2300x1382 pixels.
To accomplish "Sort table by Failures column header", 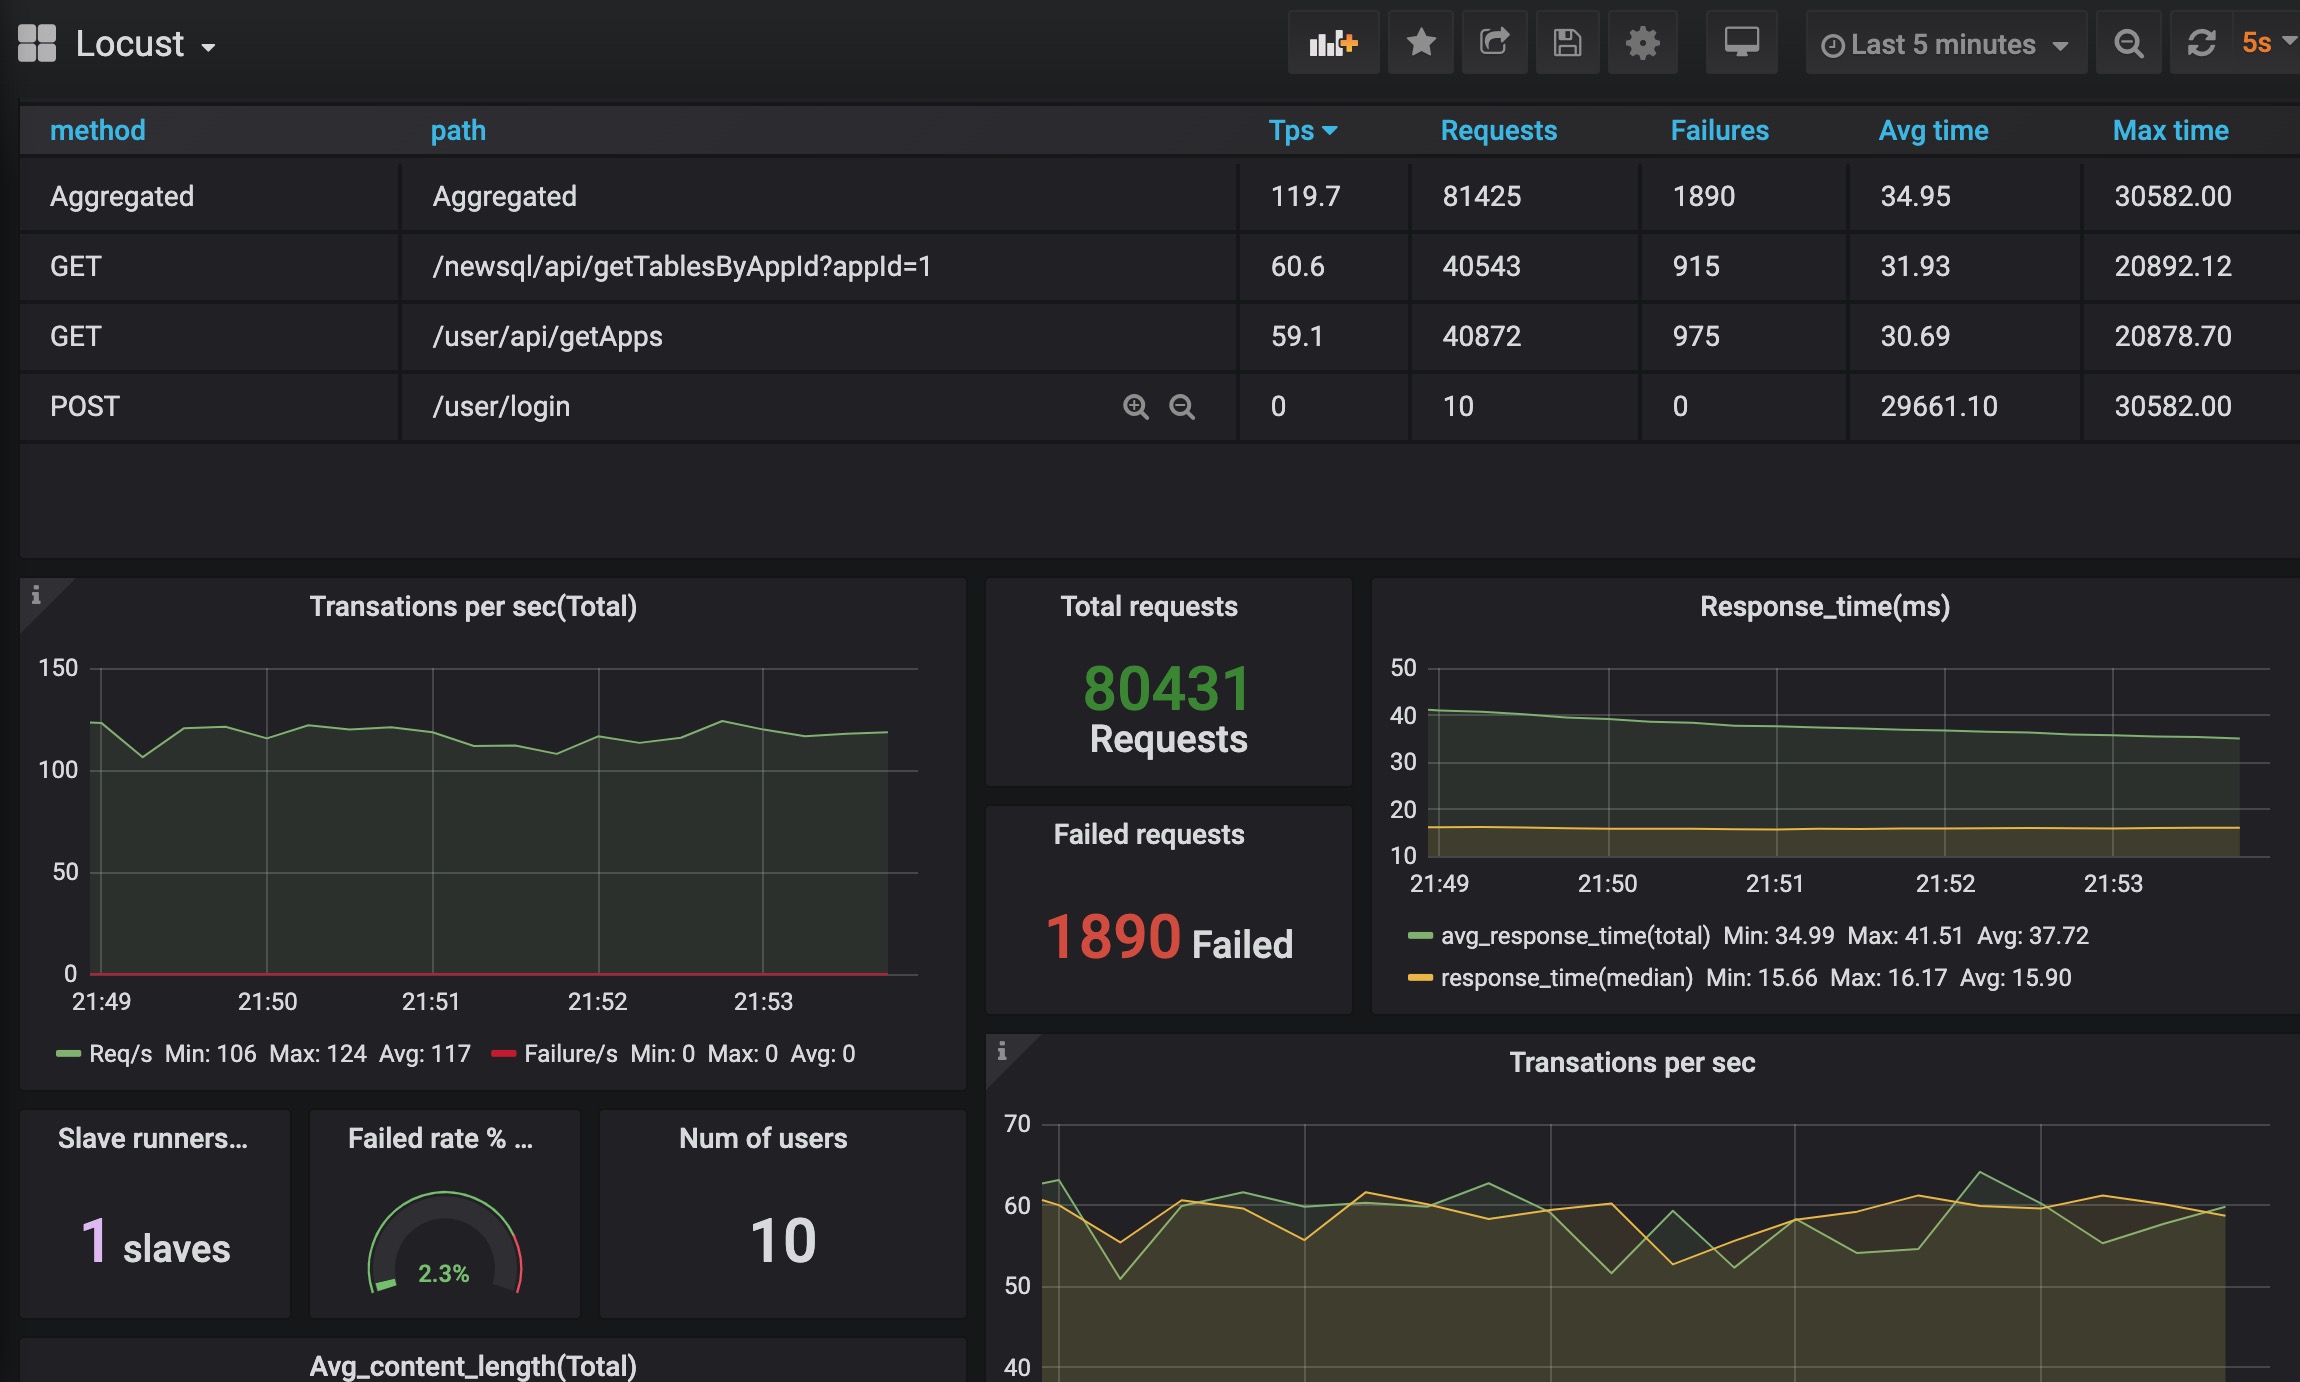I will tap(1719, 130).
